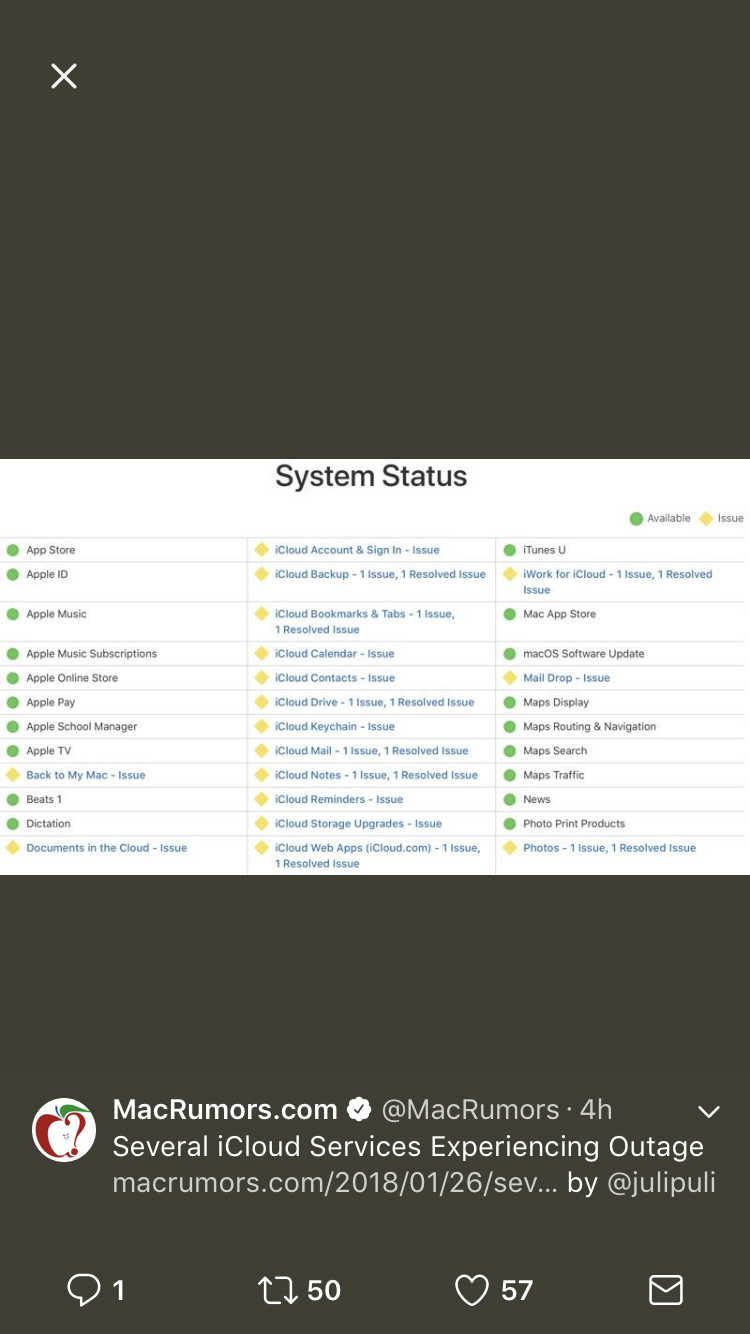Close the image viewer with the X

64,76
